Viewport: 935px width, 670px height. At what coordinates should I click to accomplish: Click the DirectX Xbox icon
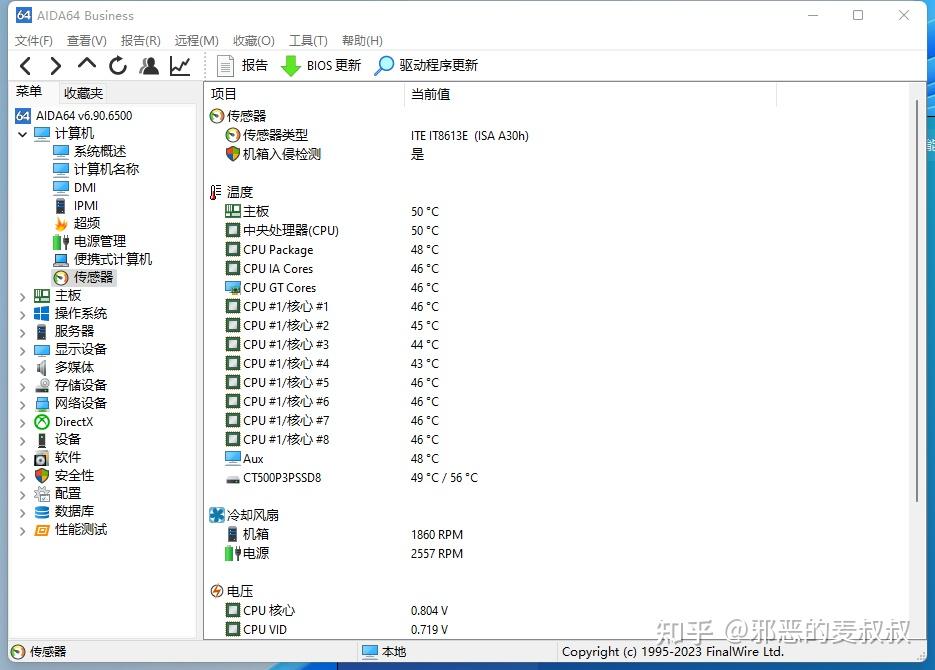pyautogui.click(x=42, y=422)
